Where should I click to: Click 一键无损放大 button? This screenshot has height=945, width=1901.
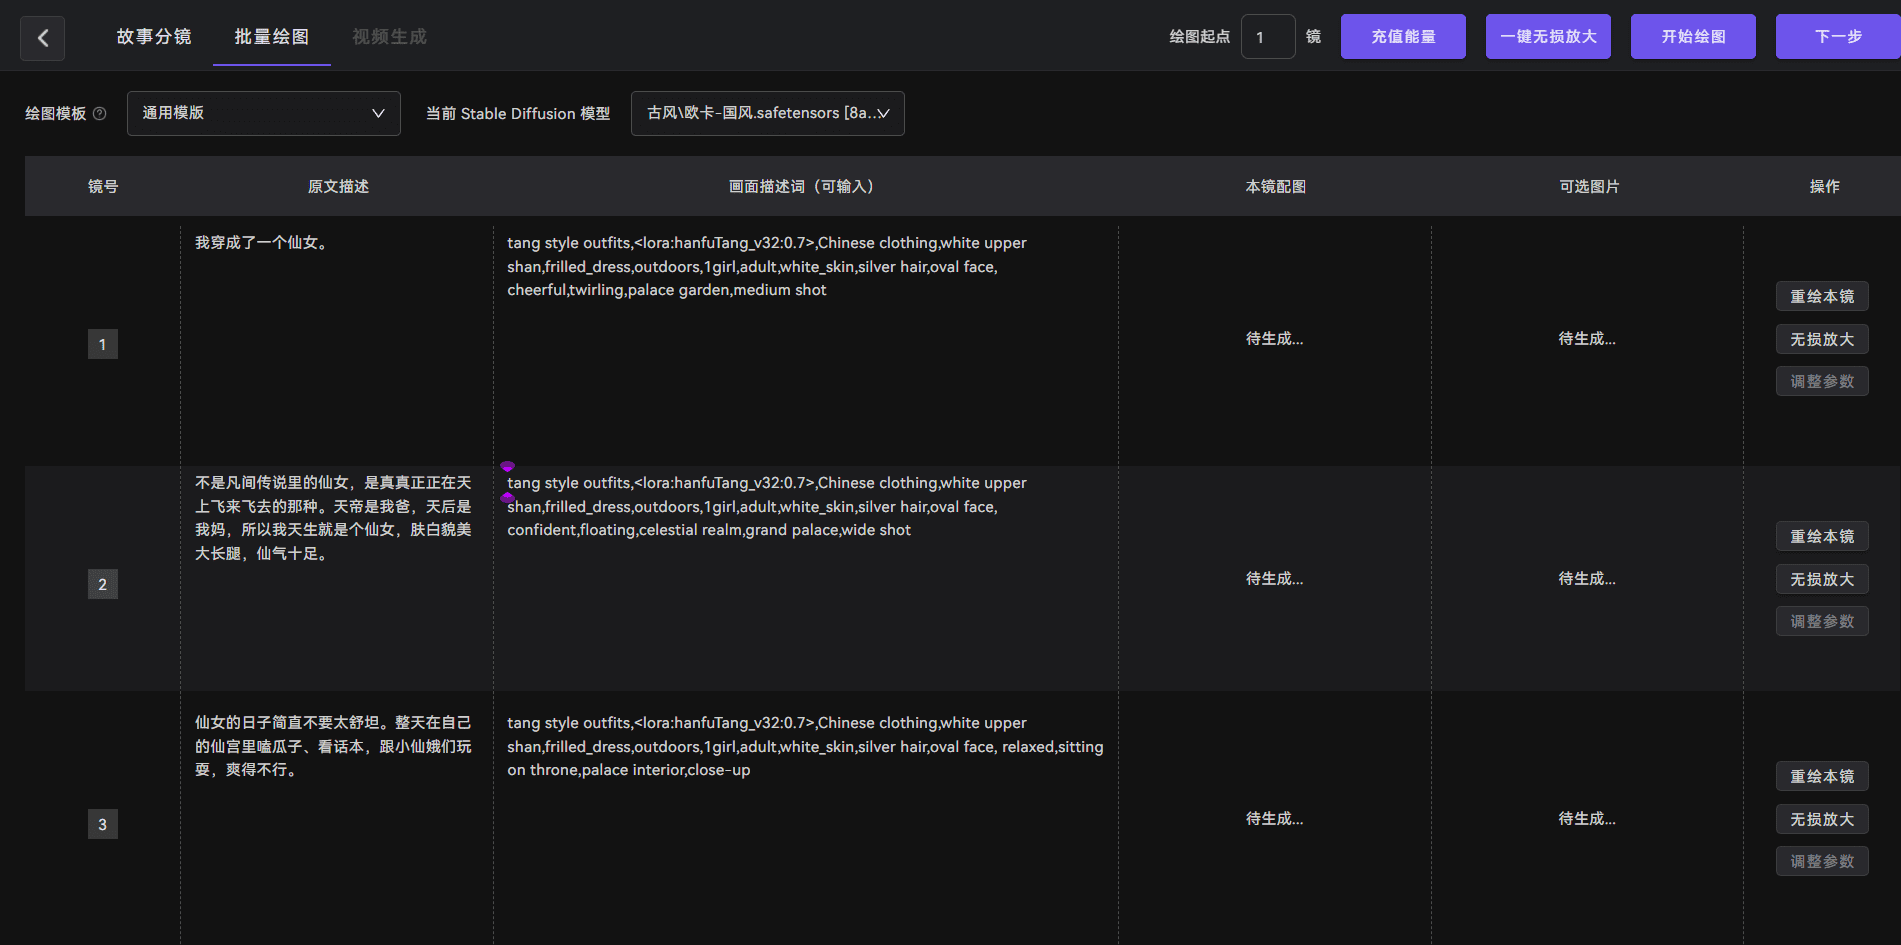click(1548, 37)
